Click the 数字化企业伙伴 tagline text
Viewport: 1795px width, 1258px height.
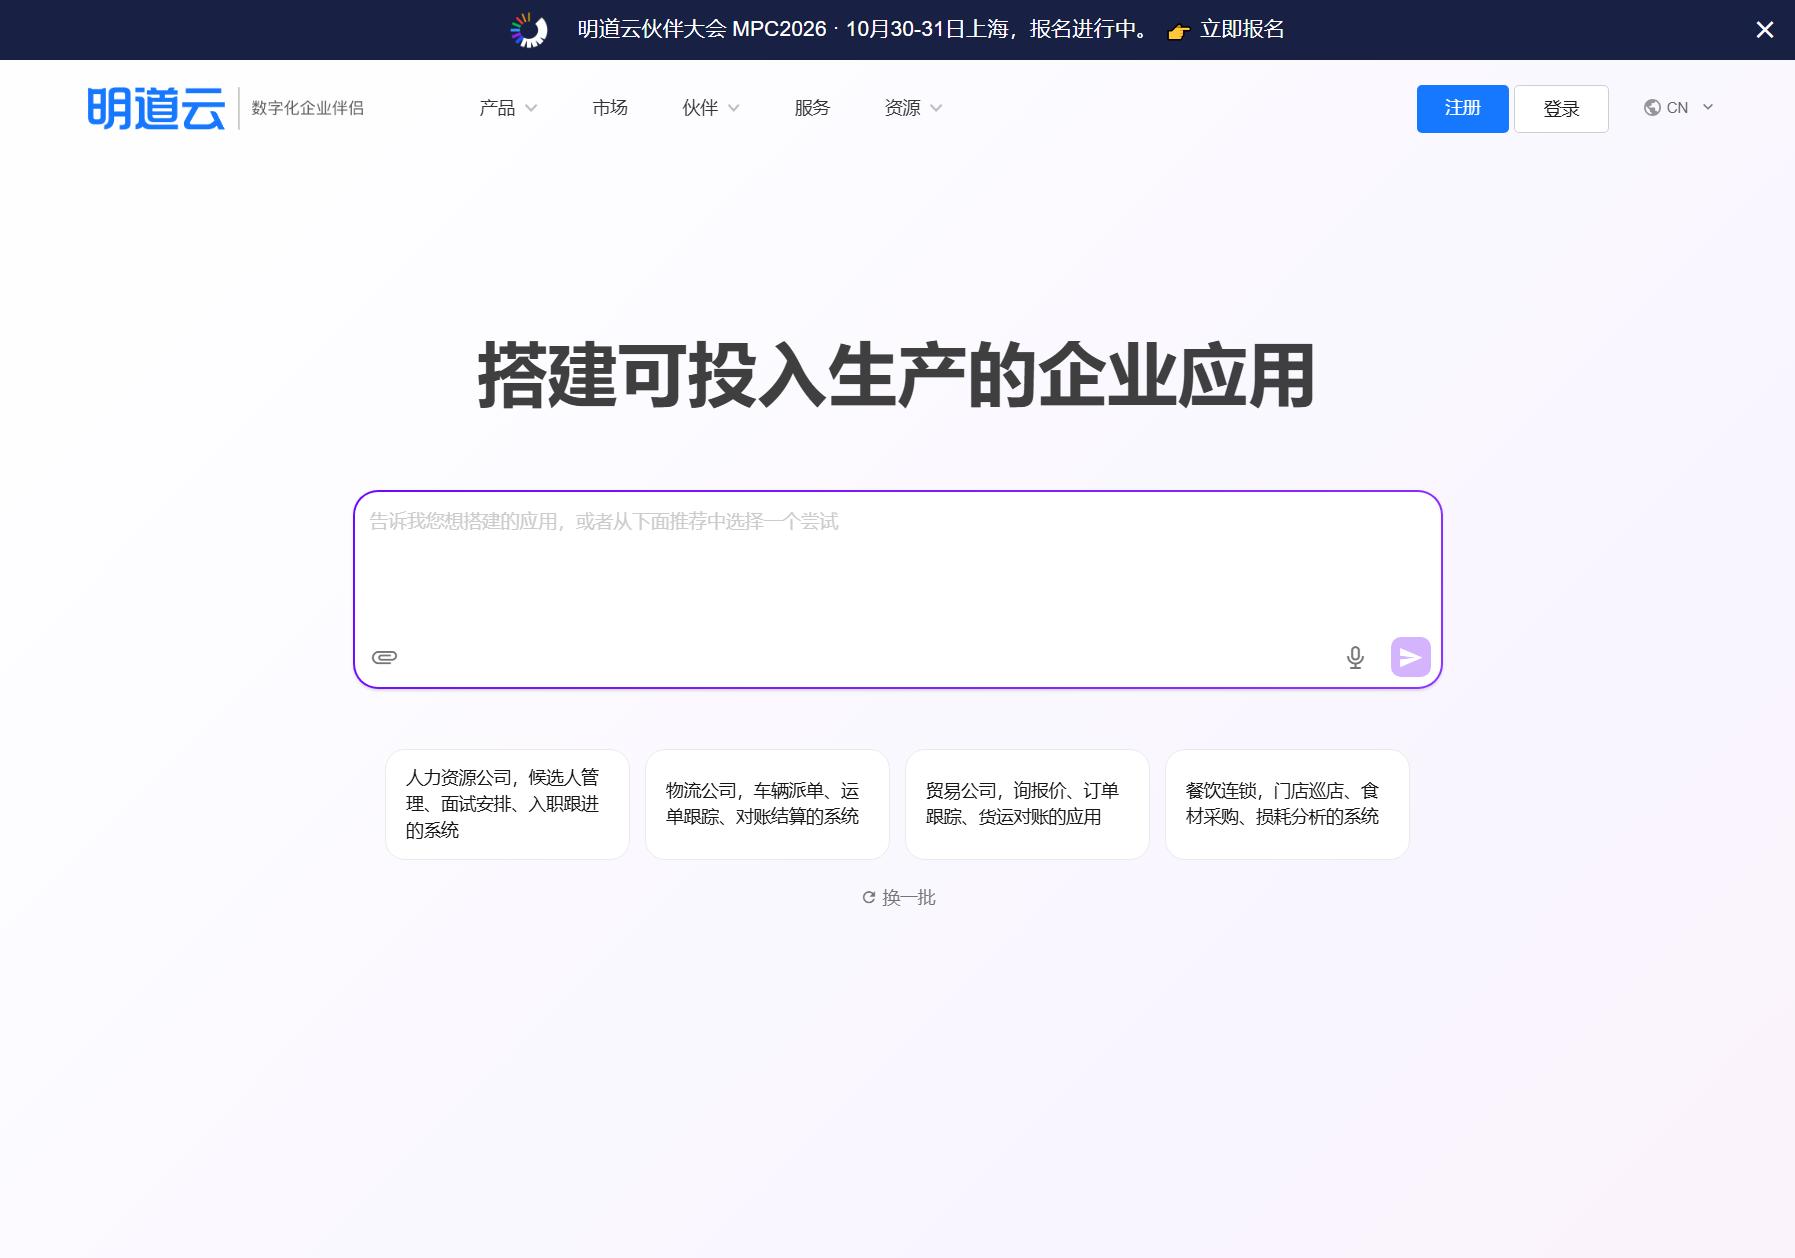(308, 108)
